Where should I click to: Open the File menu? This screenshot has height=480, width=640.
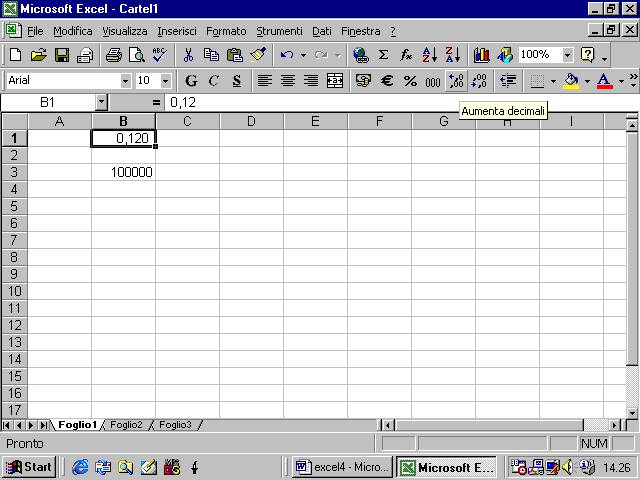tap(35, 31)
